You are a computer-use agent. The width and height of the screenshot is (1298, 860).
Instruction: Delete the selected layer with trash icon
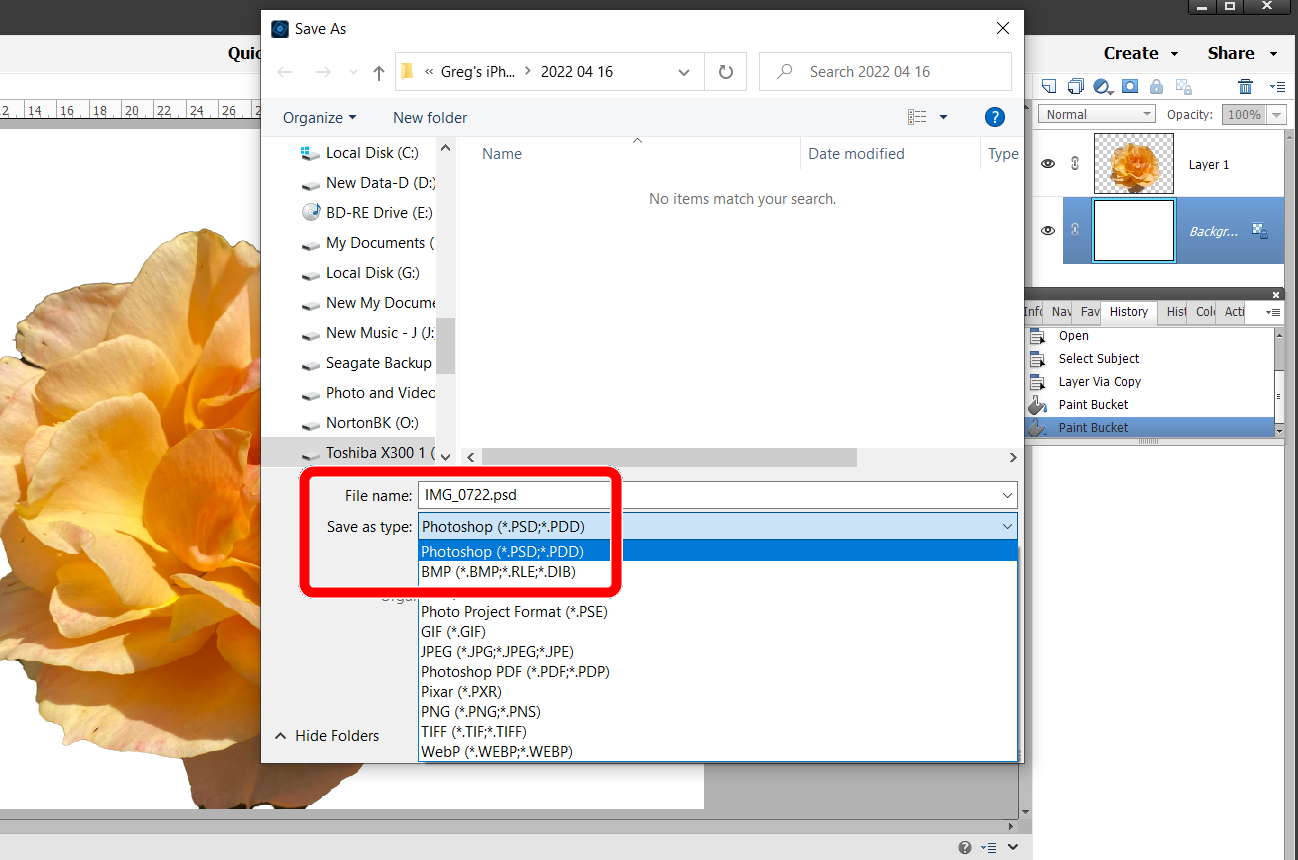[x=1246, y=87]
